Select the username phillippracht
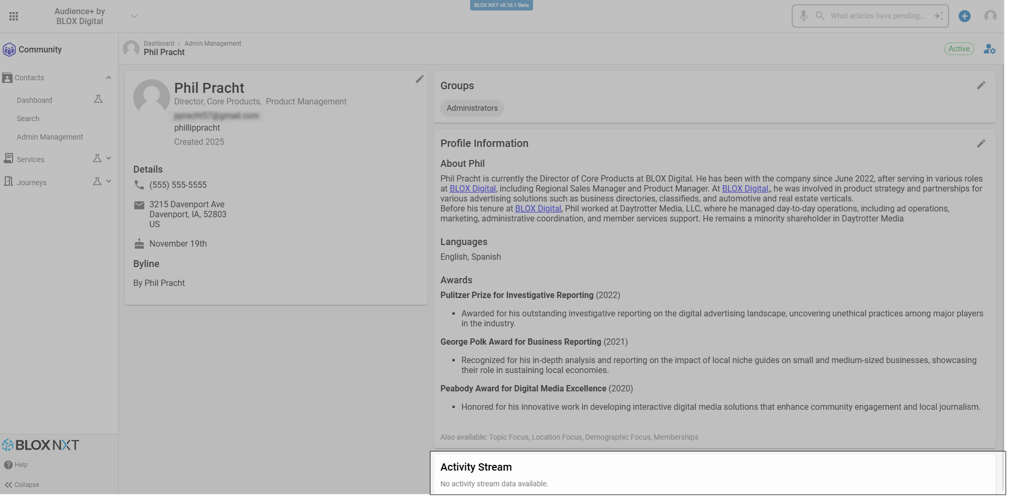The height and width of the screenshot is (500, 1011). coord(197,128)
